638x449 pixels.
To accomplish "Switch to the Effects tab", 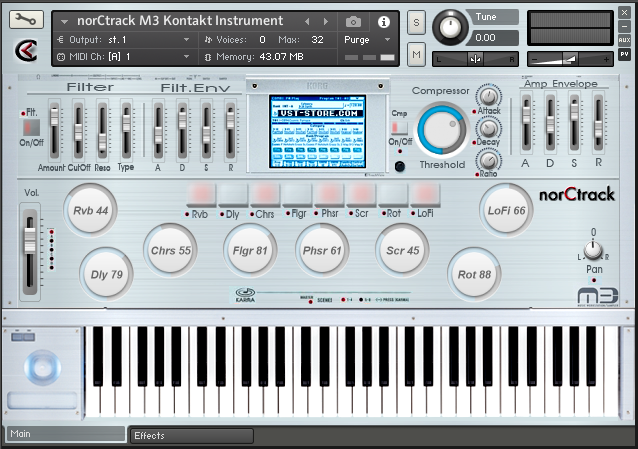I will click(190, 436).
